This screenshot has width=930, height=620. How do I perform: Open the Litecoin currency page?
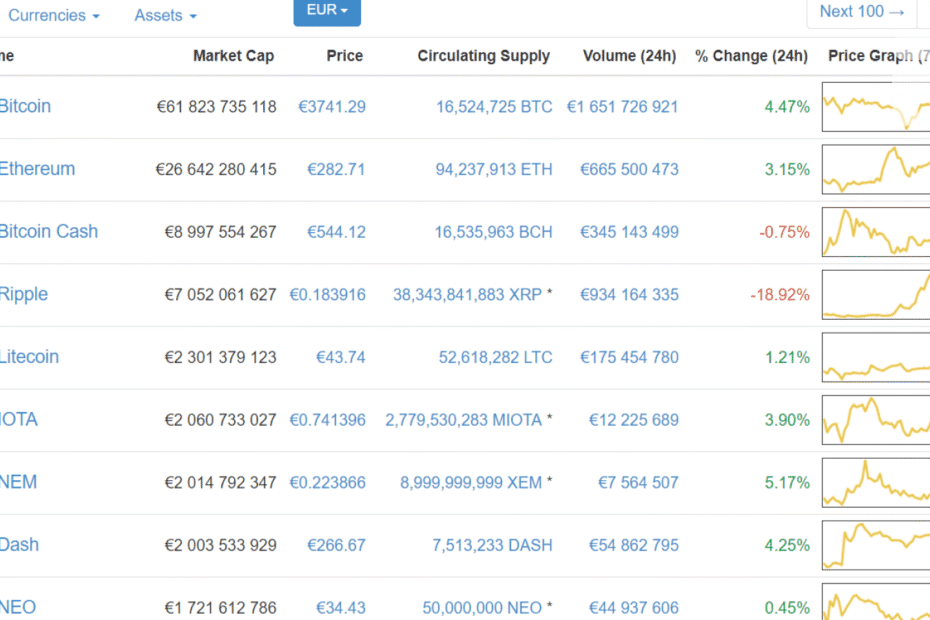pos(30,357)
